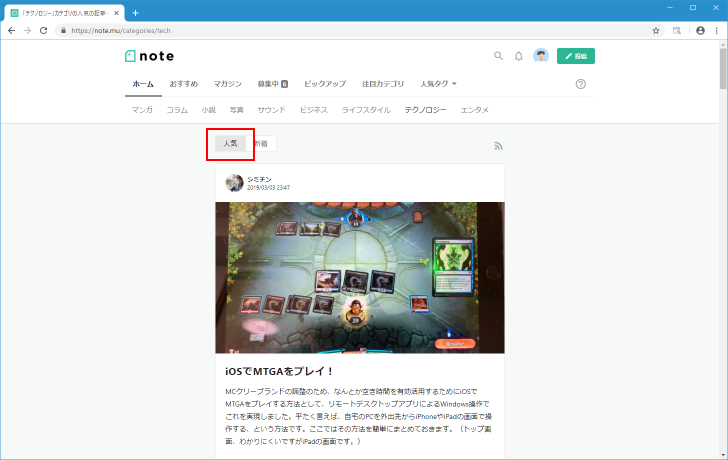Open the Chrome profile icon
The image size is (728, 460).
click(x=700, y=31)
